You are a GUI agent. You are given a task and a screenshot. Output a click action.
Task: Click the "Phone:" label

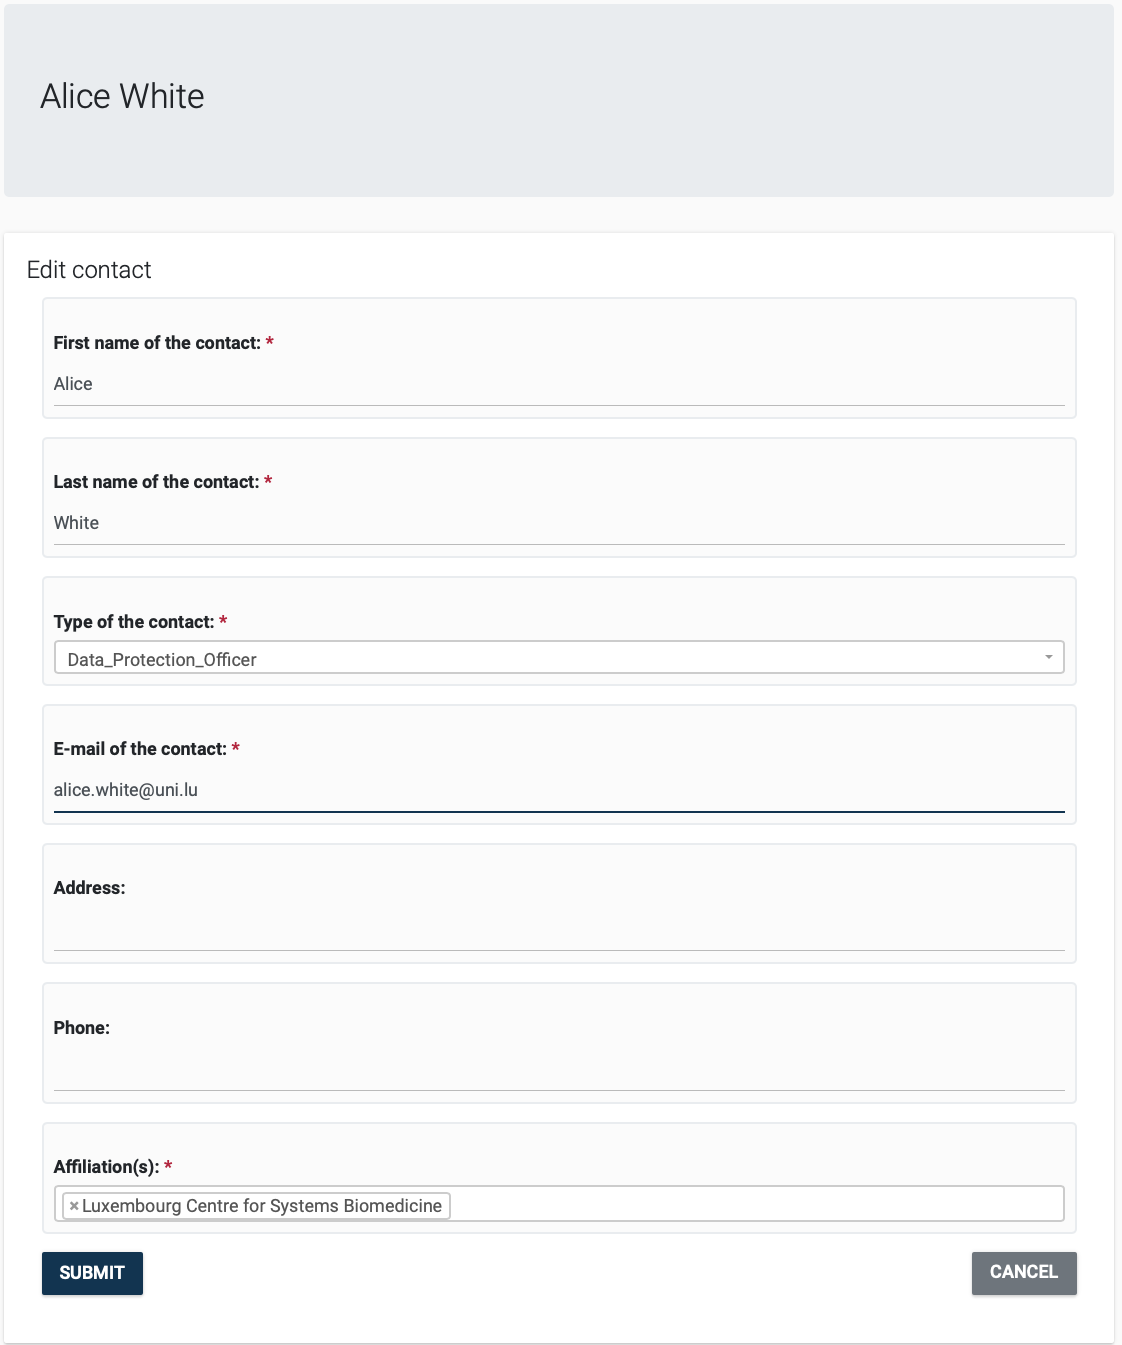[x=81, y=1028]
